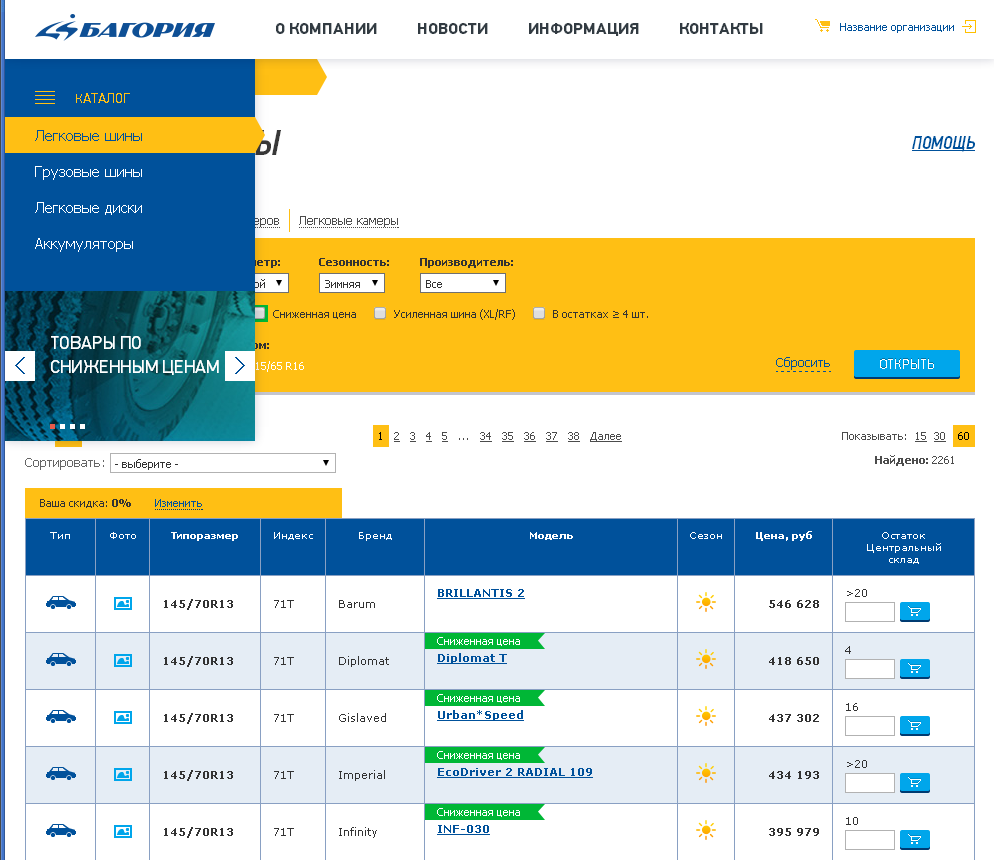Open Diplomat T model link
994x860 pixels.
[x=472, y=658]
